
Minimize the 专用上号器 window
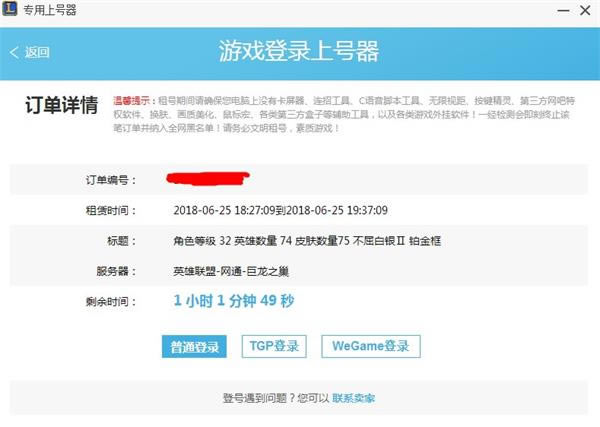pos(563,11)
